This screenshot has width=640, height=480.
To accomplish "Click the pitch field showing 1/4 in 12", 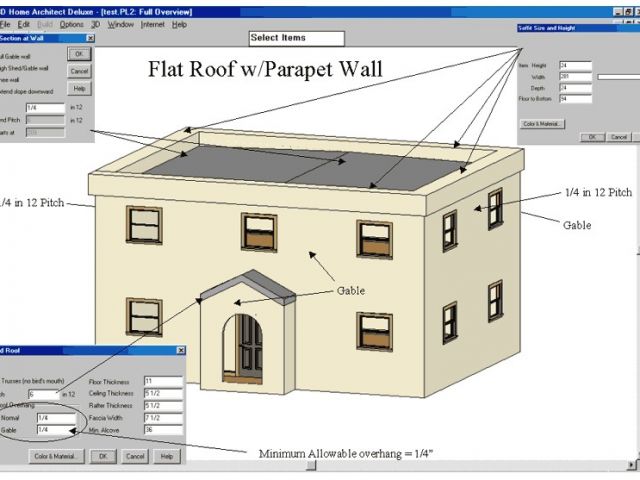I will pos(47,106).
